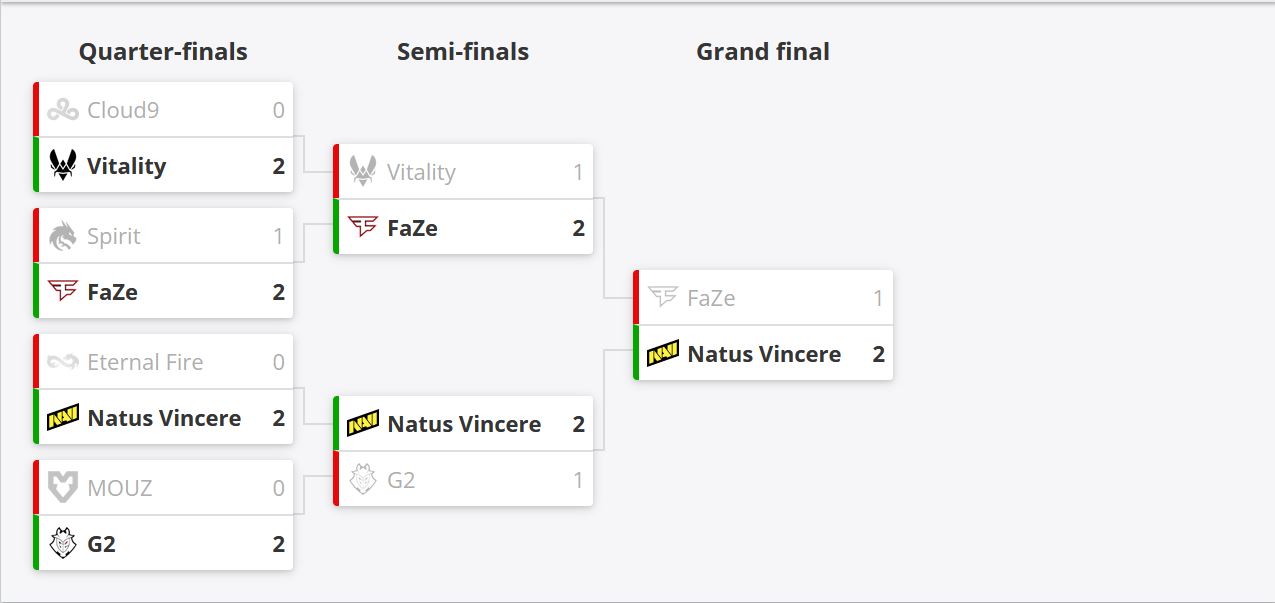1275x603 pixels.
Task: Select Natus Vincere name in grand final
Action: click(x=764, y=354)
